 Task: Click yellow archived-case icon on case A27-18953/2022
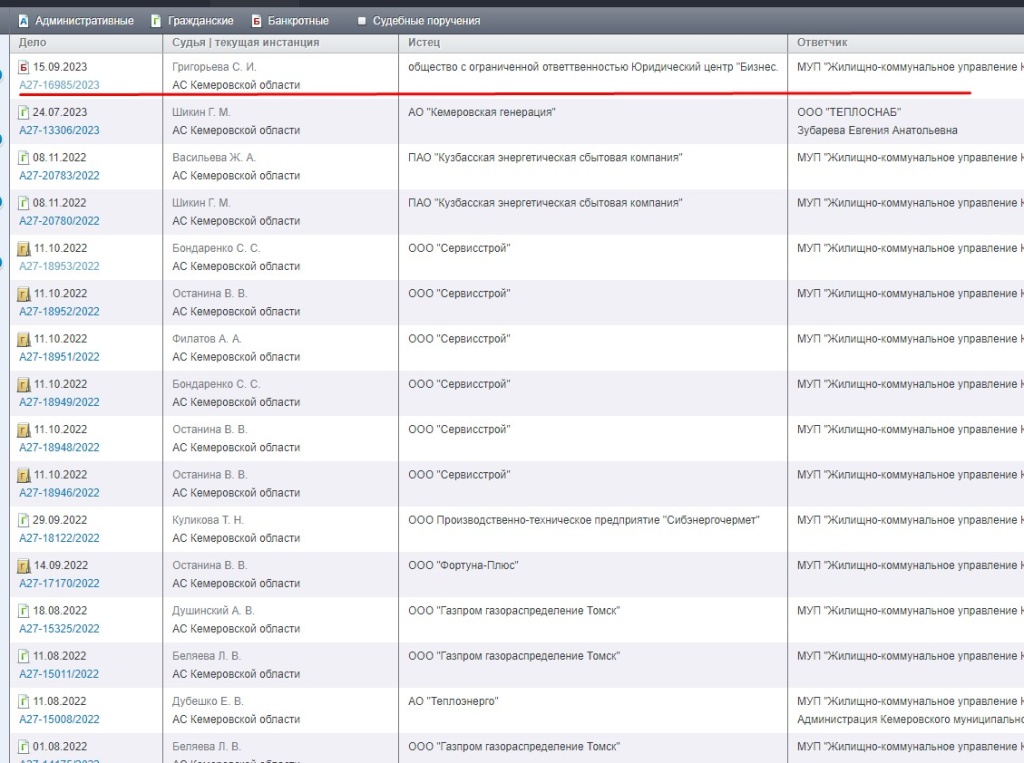(25, 247)
